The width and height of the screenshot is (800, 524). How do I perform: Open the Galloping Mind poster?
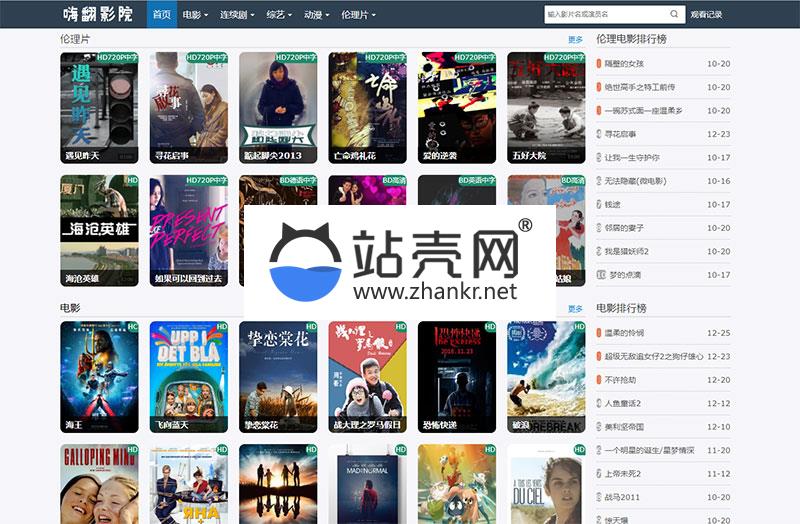pos(99,484)
